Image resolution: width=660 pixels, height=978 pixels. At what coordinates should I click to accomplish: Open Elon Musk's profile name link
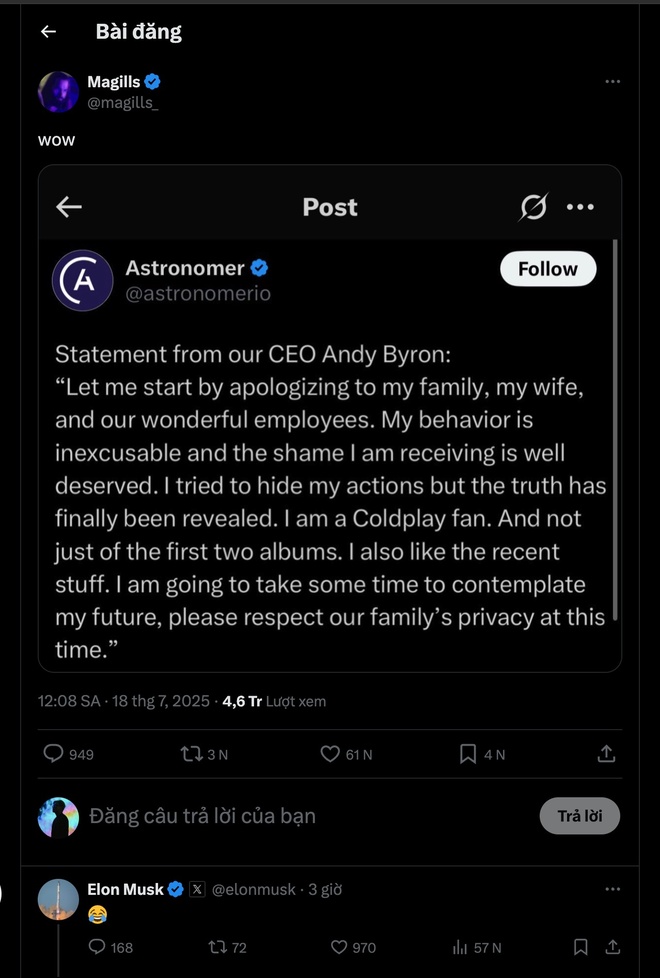tap(125, 889)
